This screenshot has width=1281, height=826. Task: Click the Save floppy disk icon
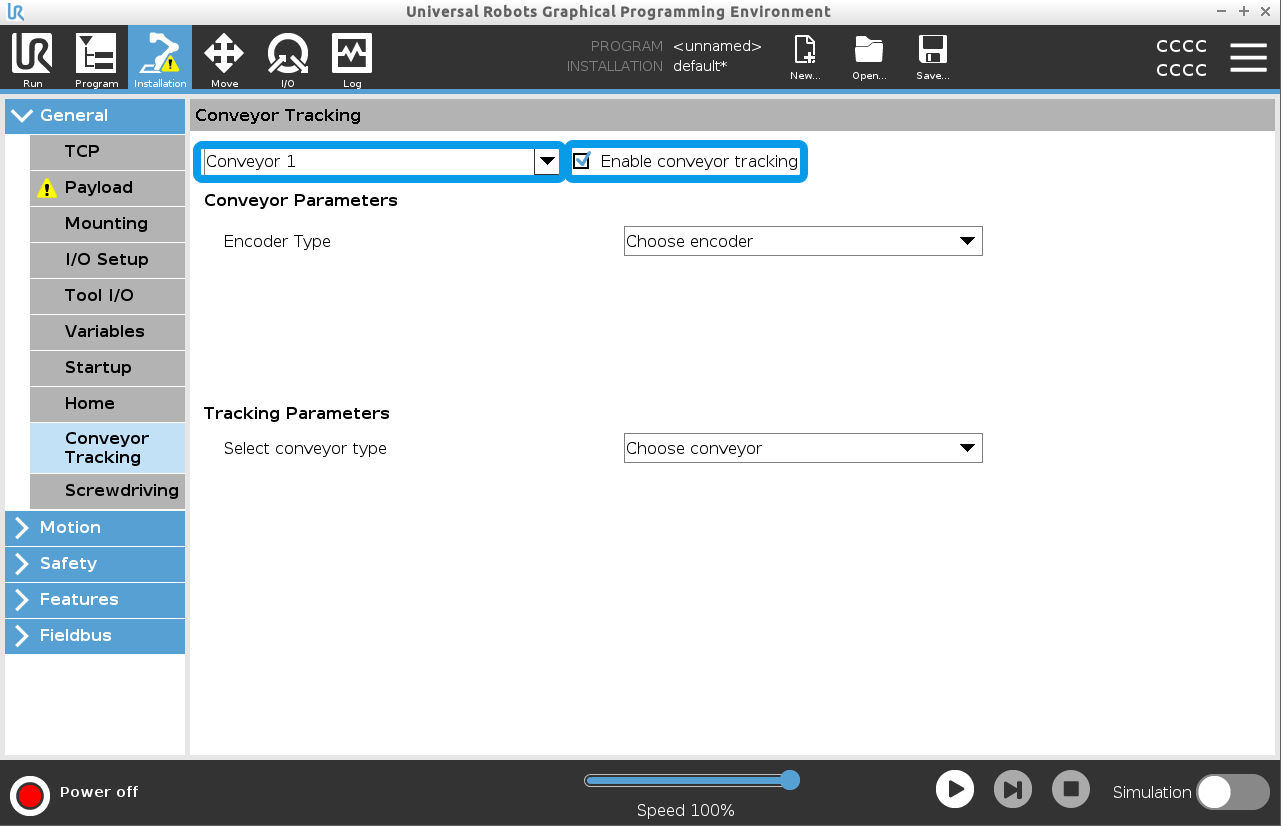[932, 56]
